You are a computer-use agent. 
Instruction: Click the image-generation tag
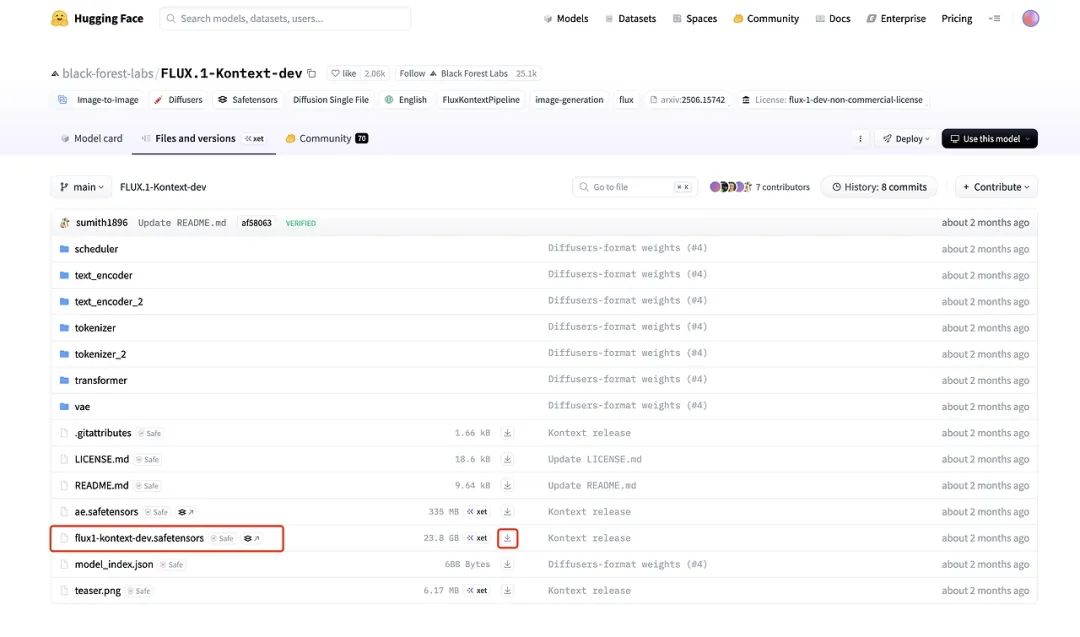pyautogui.click(x=569, y=100)
